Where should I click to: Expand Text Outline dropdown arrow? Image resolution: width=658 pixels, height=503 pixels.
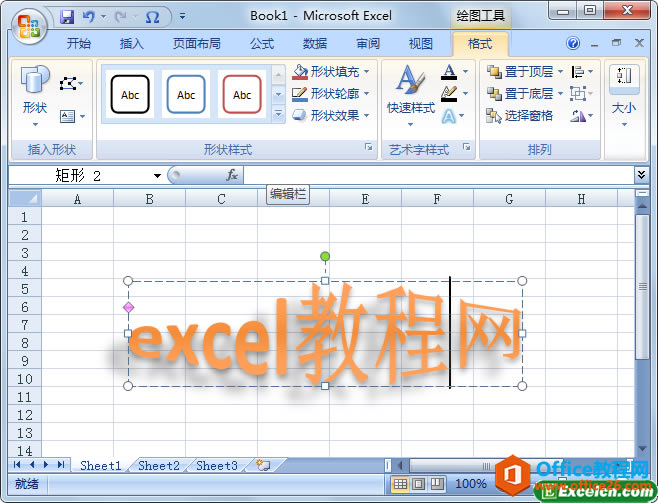[465, 94]
